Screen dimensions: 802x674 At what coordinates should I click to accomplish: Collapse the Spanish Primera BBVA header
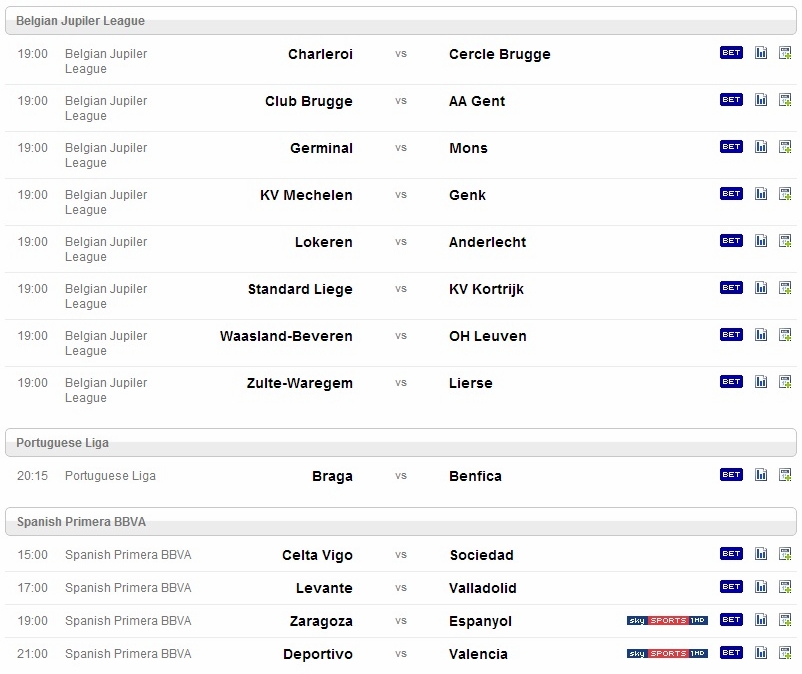pyautogui.click(x=400, y=522)
